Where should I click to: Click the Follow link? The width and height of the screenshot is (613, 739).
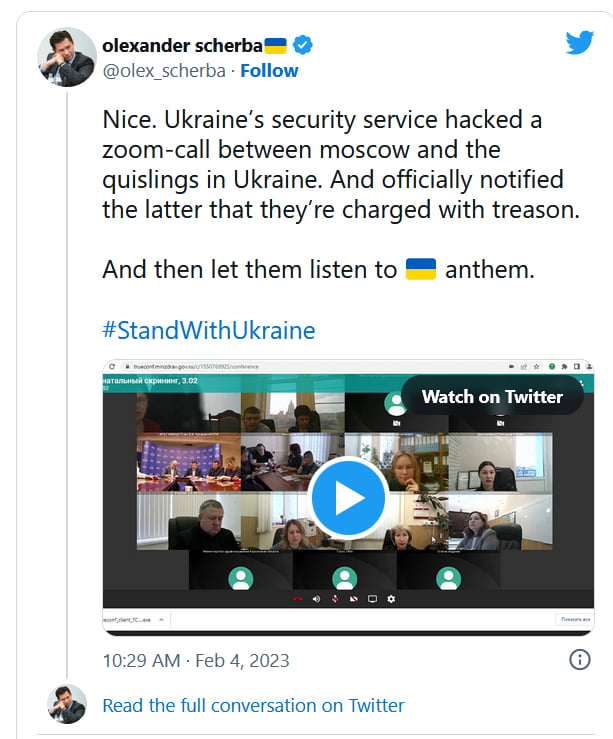269,70
